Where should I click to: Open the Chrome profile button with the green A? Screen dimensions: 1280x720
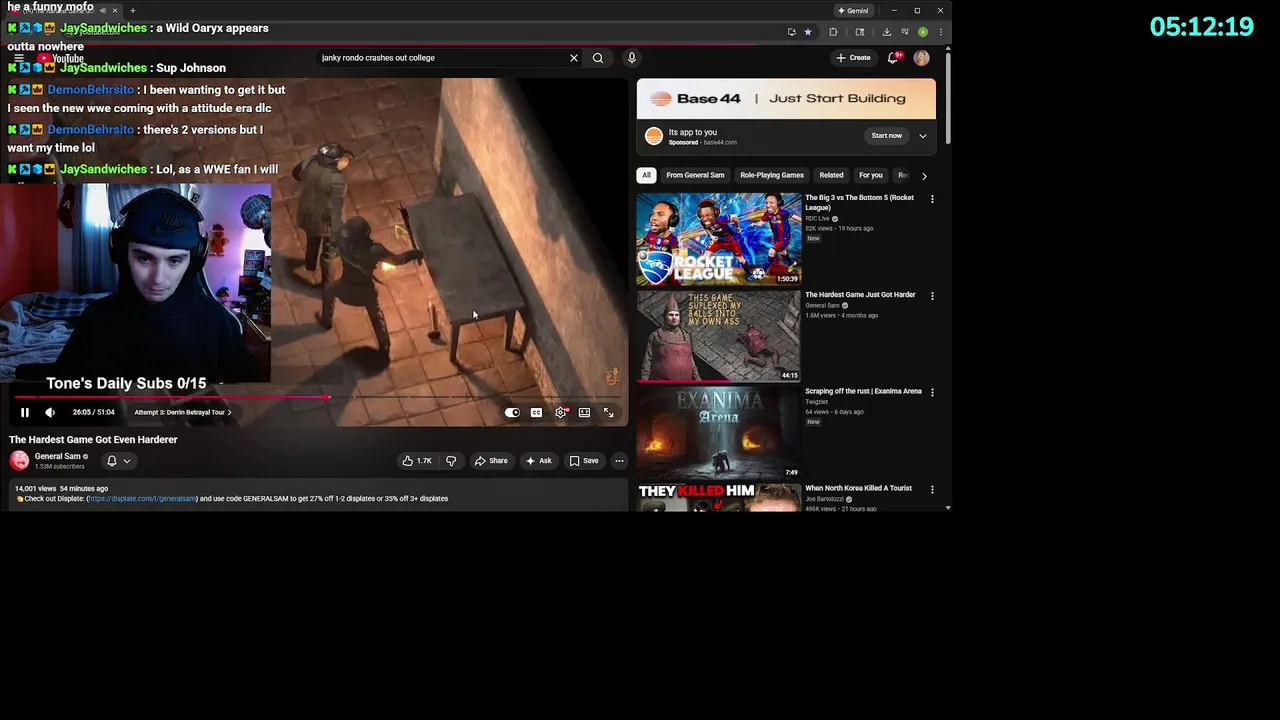pos(922,32)
